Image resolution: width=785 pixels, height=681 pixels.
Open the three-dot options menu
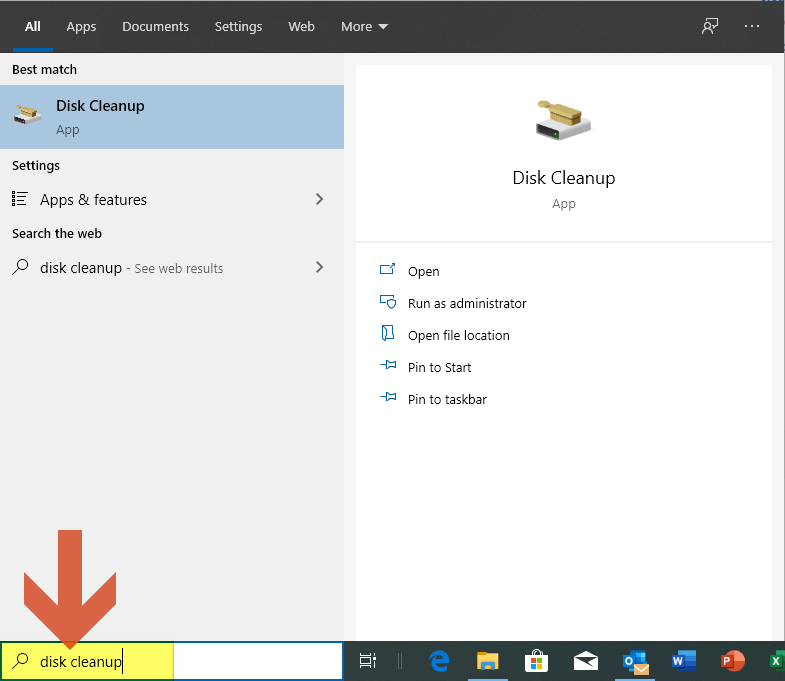(x=751, y=26)
